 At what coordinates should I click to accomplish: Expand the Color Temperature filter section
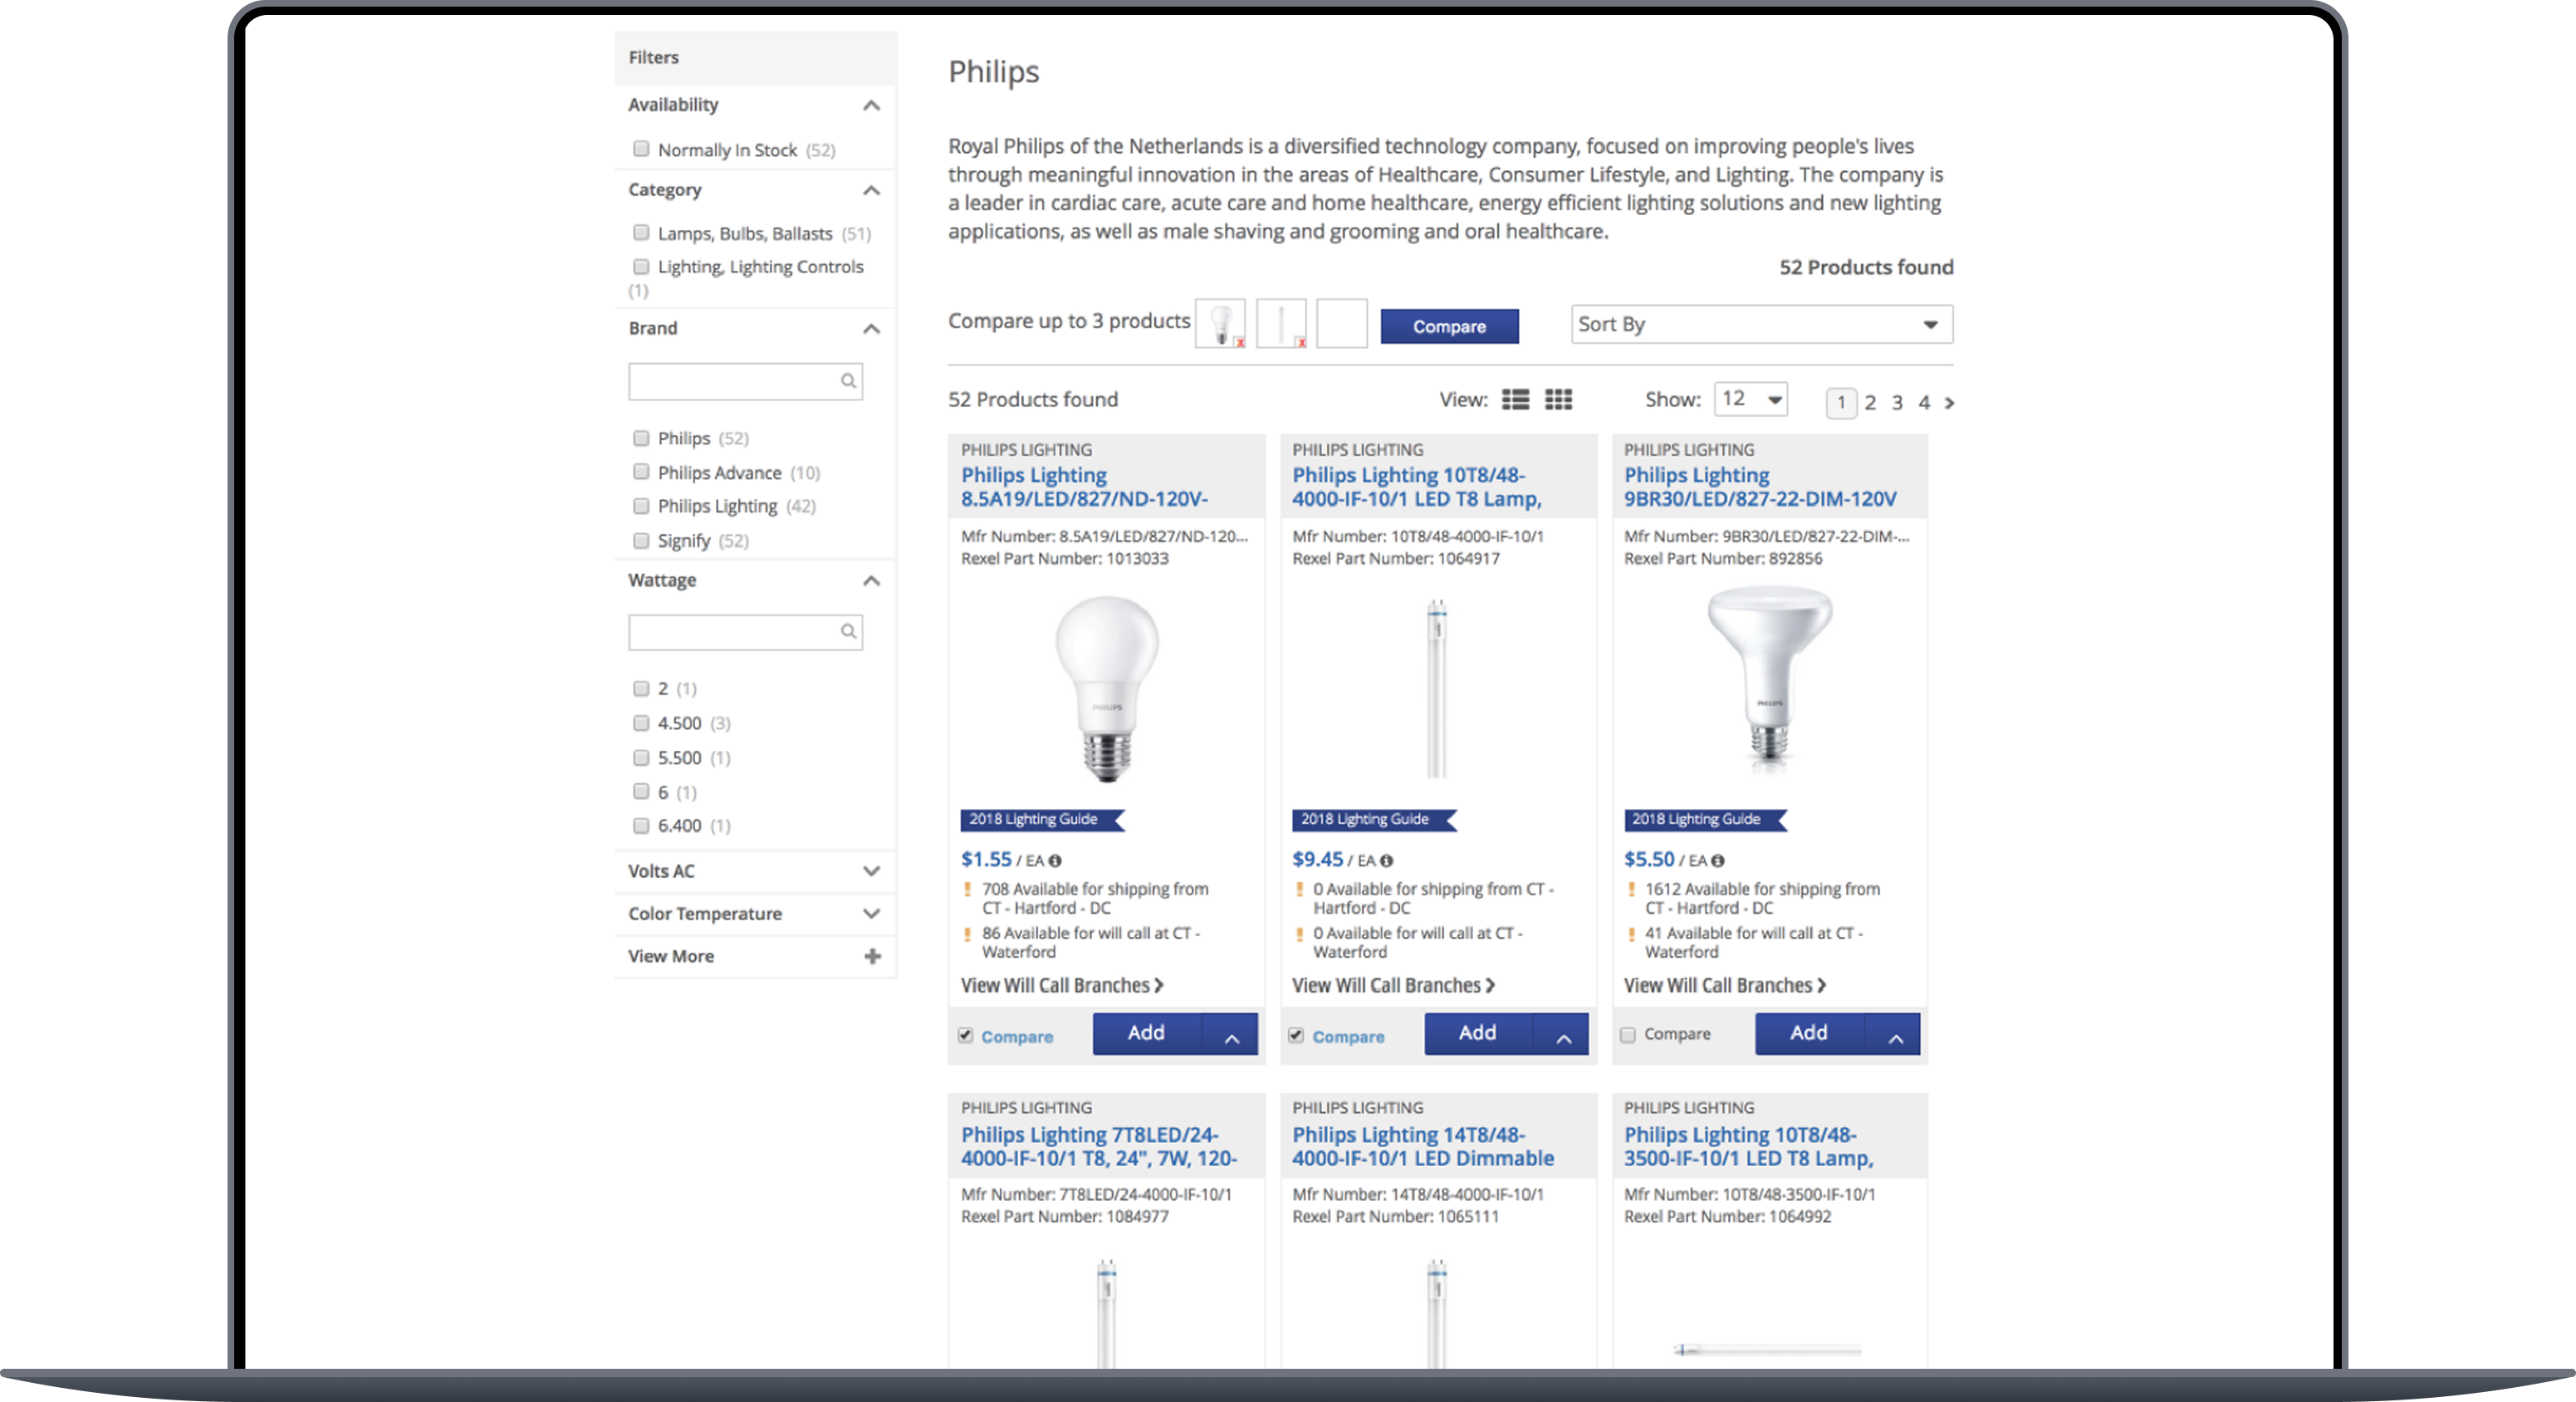(871, 914)
